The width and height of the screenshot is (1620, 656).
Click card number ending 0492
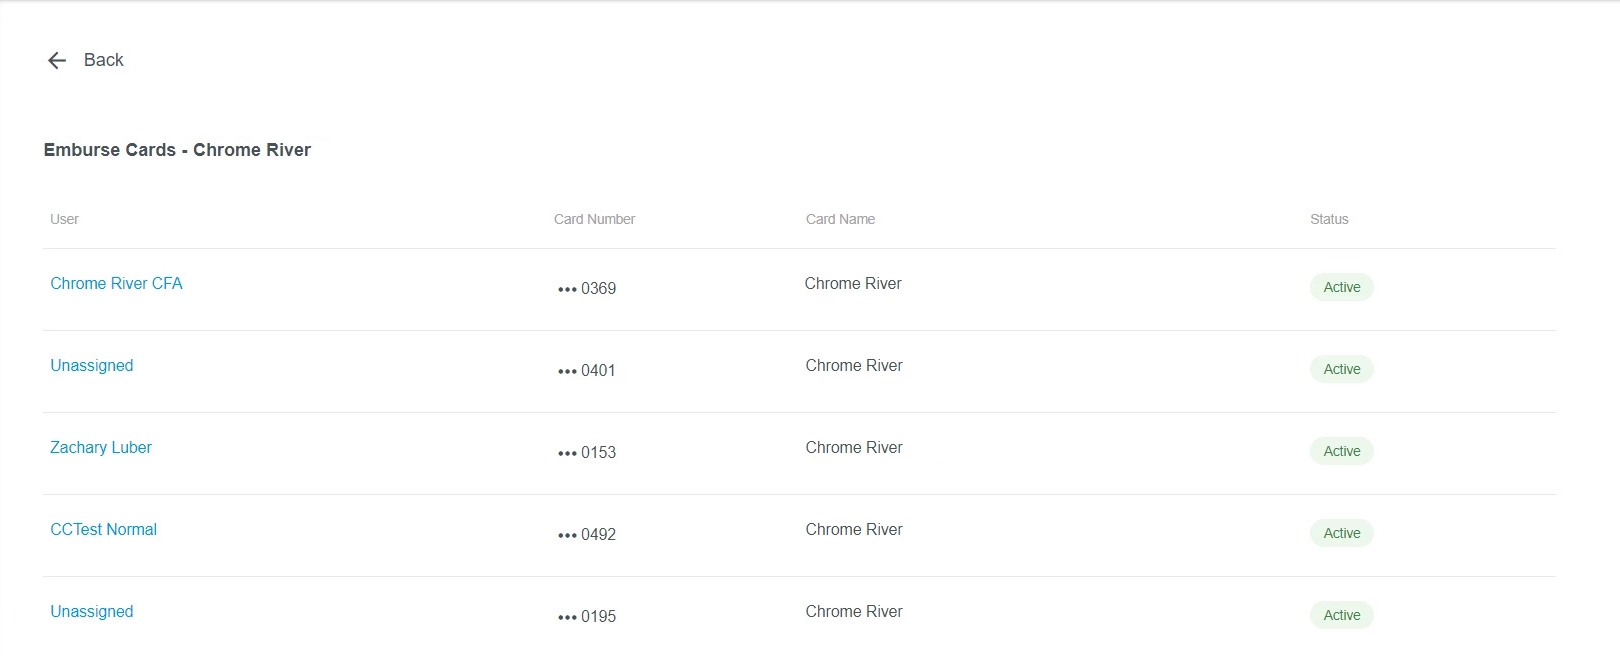[x=587, y=535]
